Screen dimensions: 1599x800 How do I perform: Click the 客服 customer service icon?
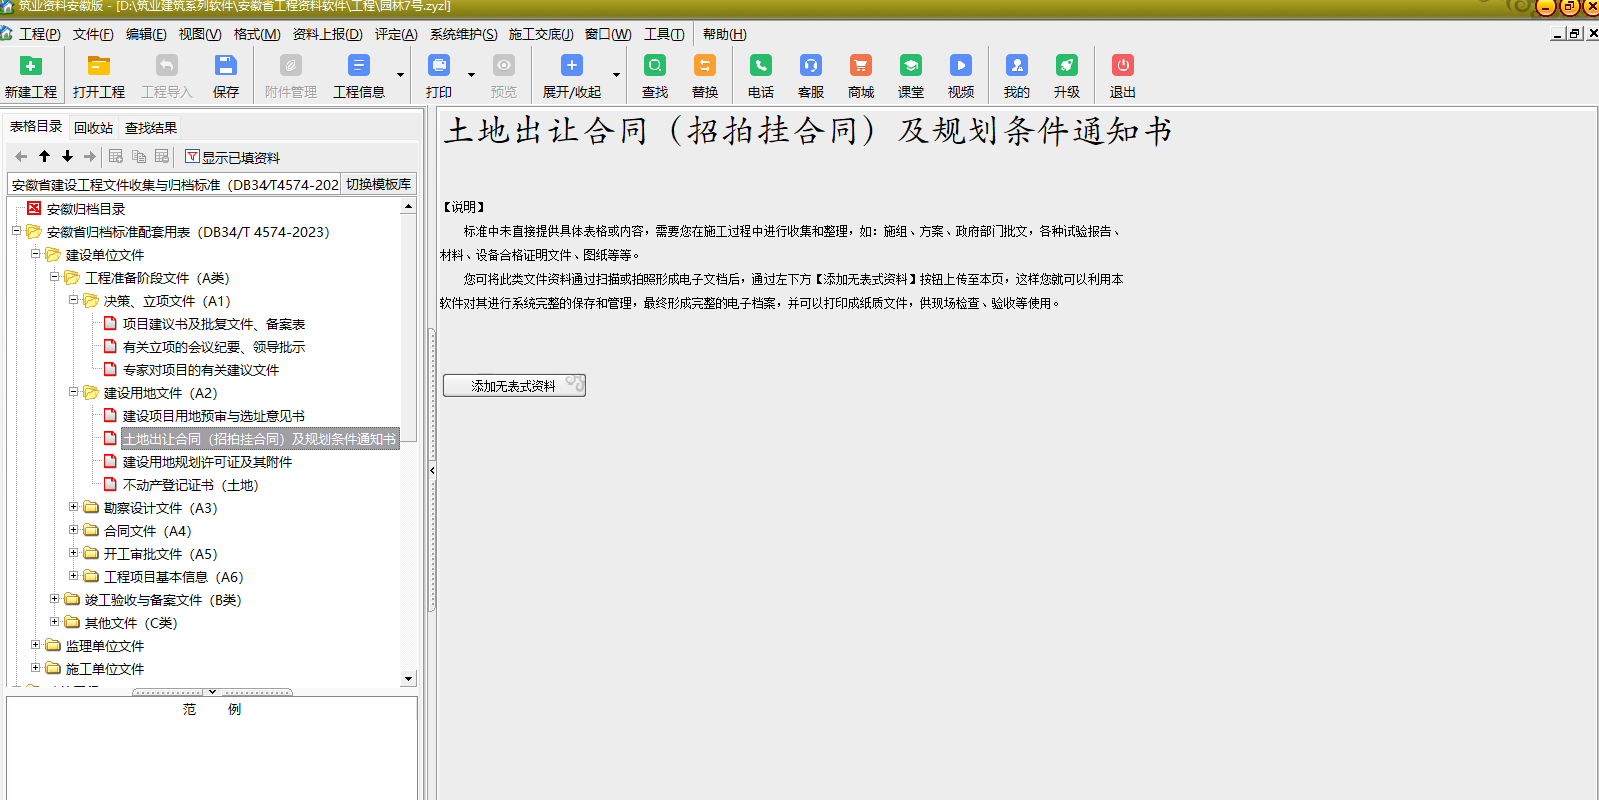pyautogui.click(x=810, y=67)
